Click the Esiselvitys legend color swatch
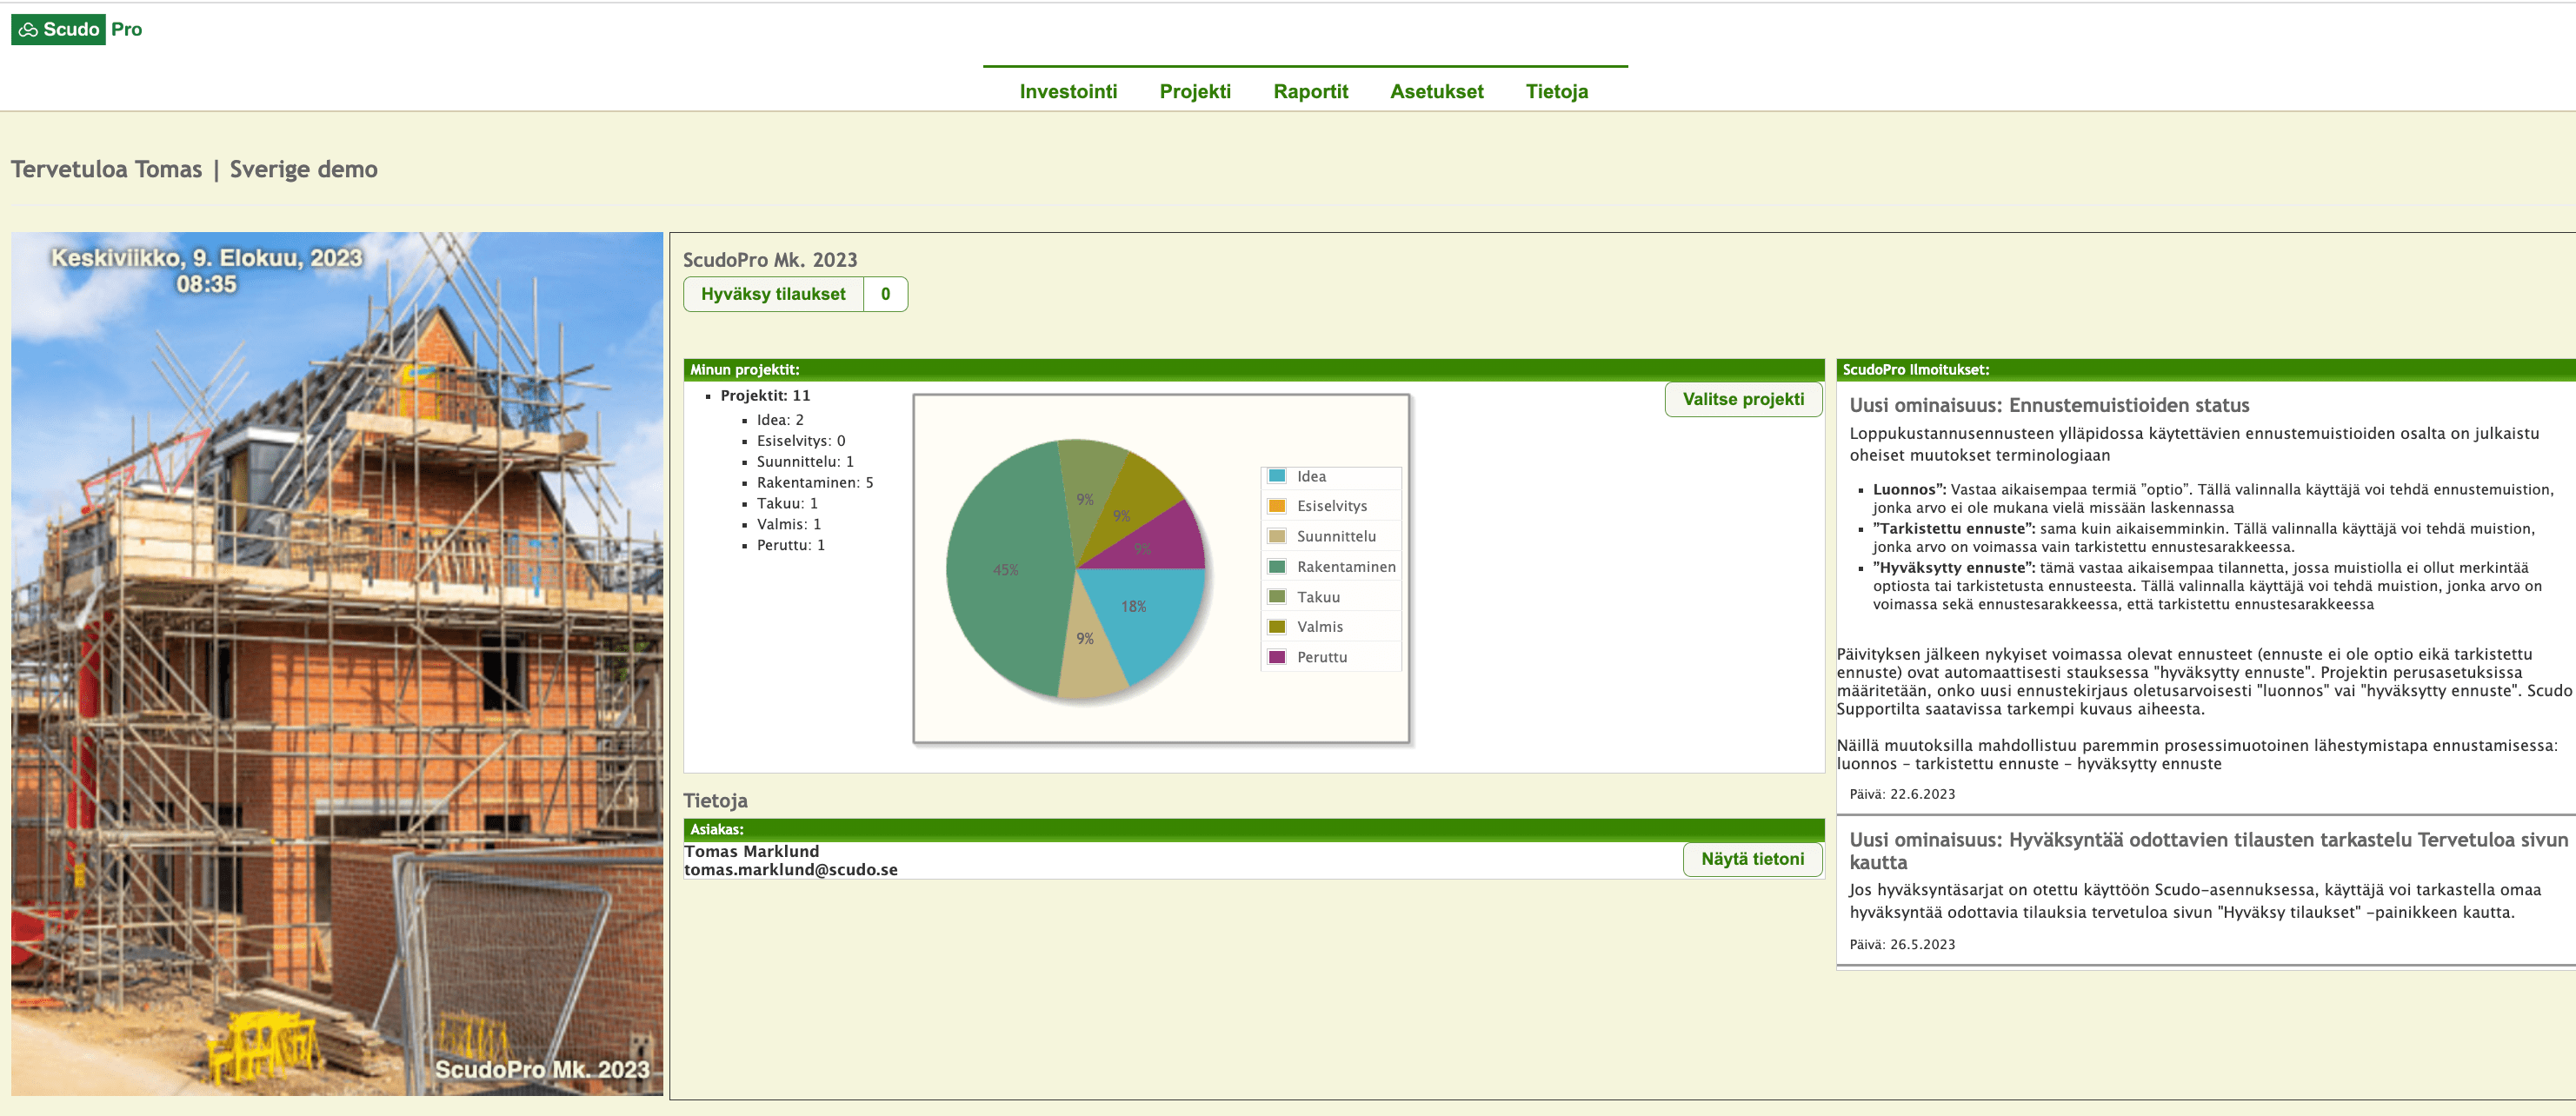 pyautogui.click(x=1276, y=506)
